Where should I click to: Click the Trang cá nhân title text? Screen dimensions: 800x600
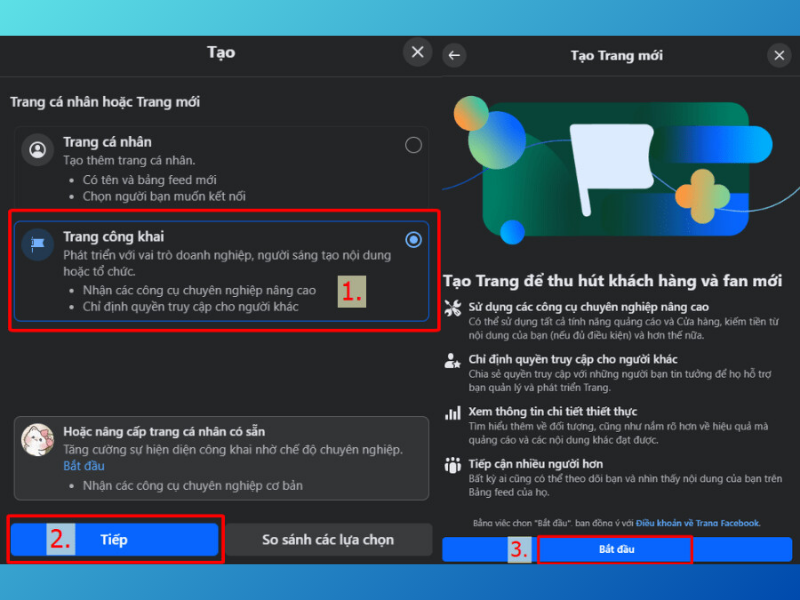[107, 142]
